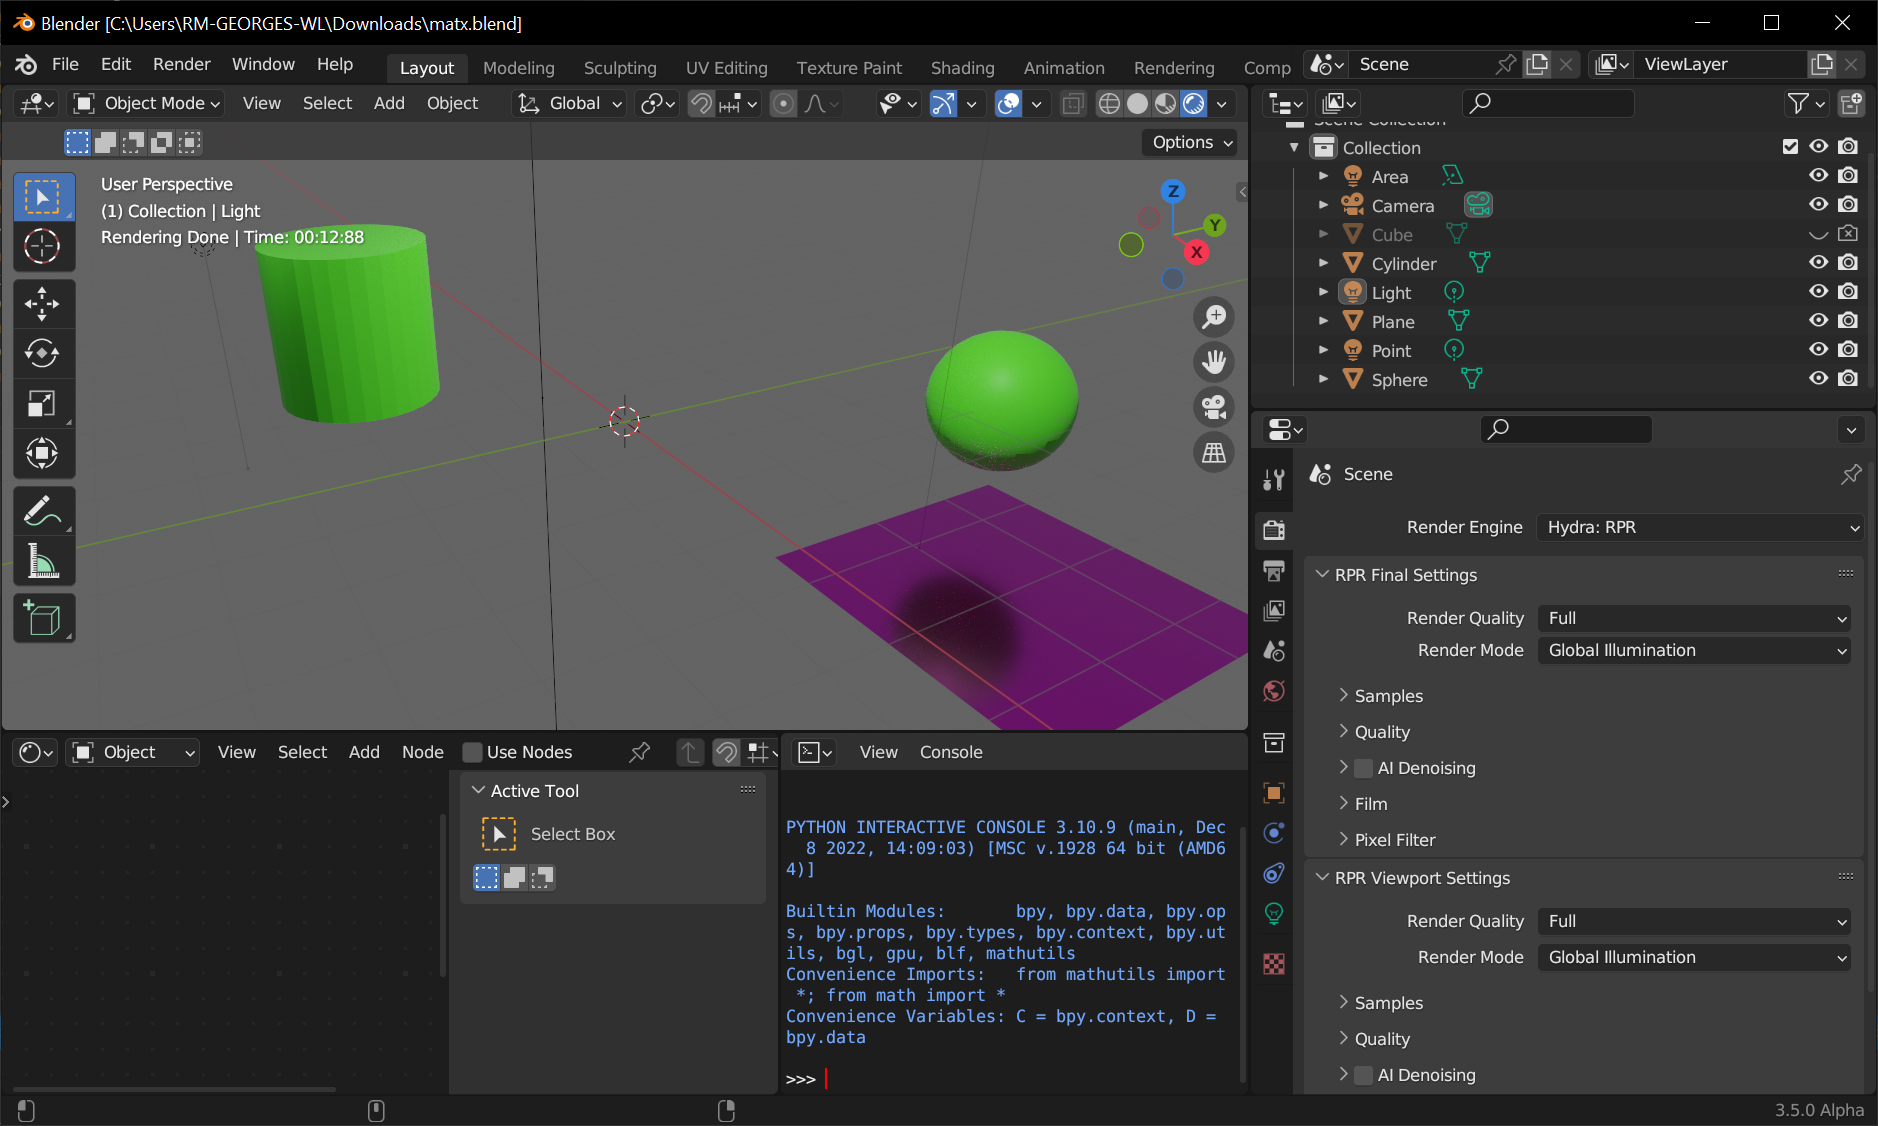Viewport: 1878px width, 1126px height.
Task: Collapse the Active Tool panel
Action: [479, 790]
